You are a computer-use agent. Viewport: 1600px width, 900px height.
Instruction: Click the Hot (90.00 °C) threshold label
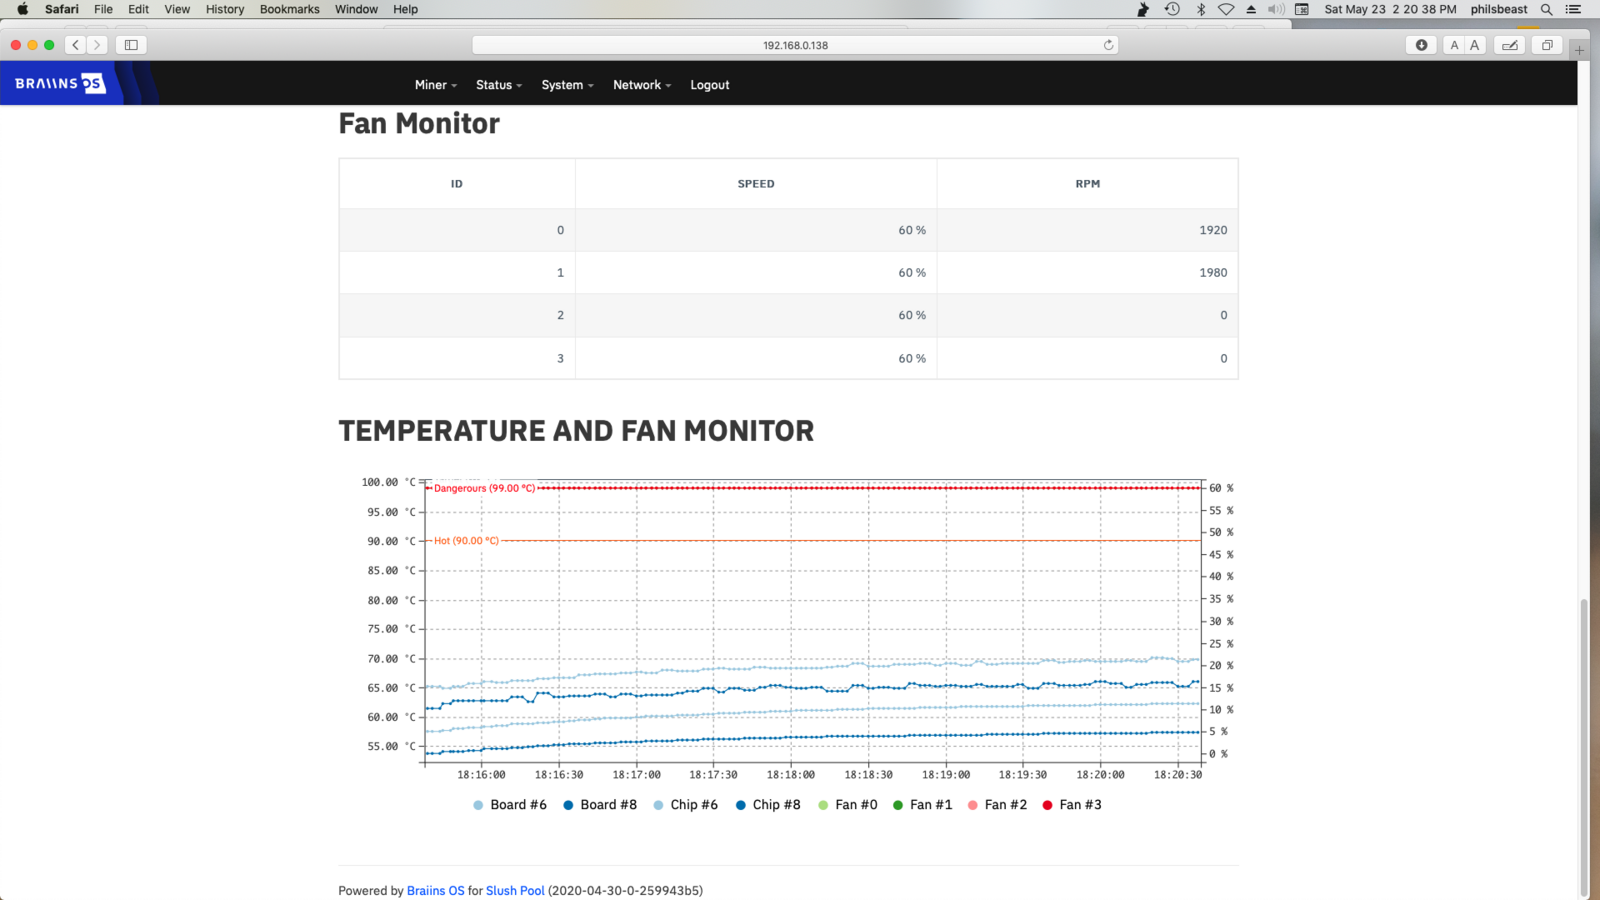[466, 541]
